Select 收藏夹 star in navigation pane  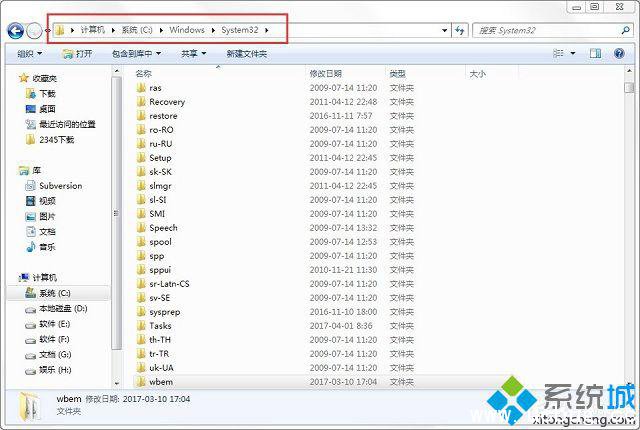(x=24, y=78)
